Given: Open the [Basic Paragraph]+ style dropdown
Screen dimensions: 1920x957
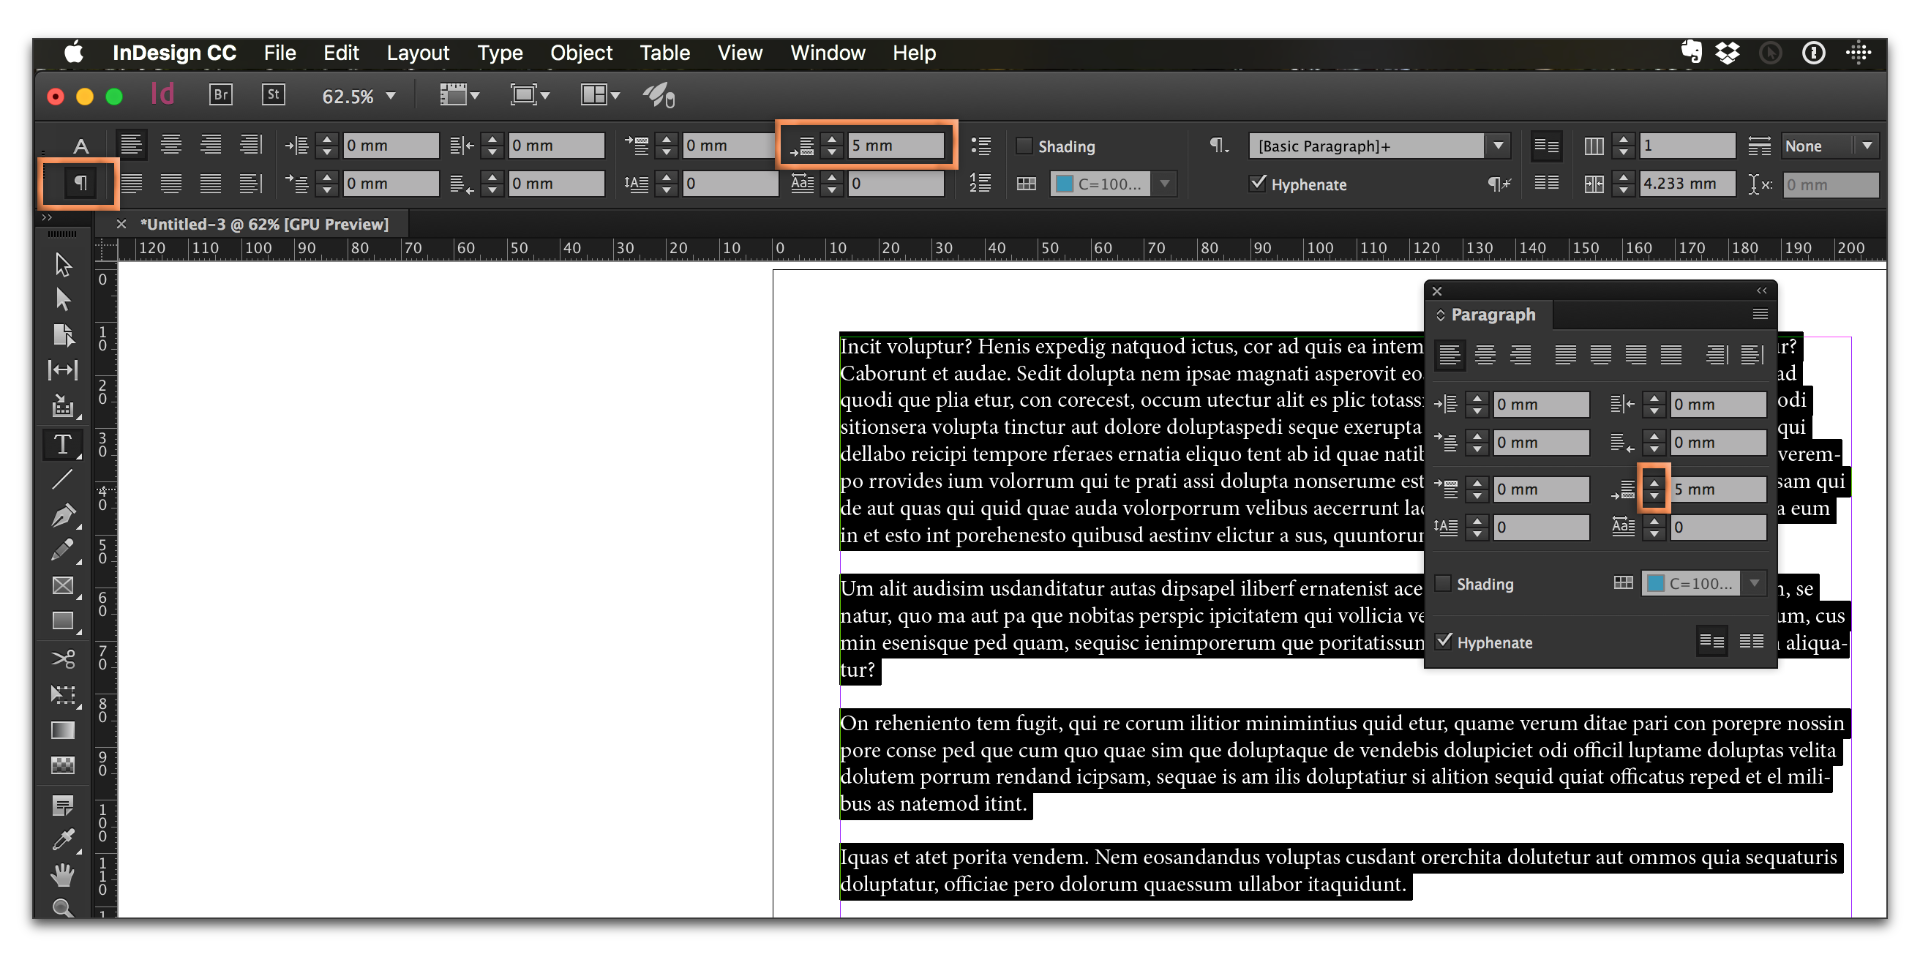Looking at the screenshot, I should [x=1497, y=146].
